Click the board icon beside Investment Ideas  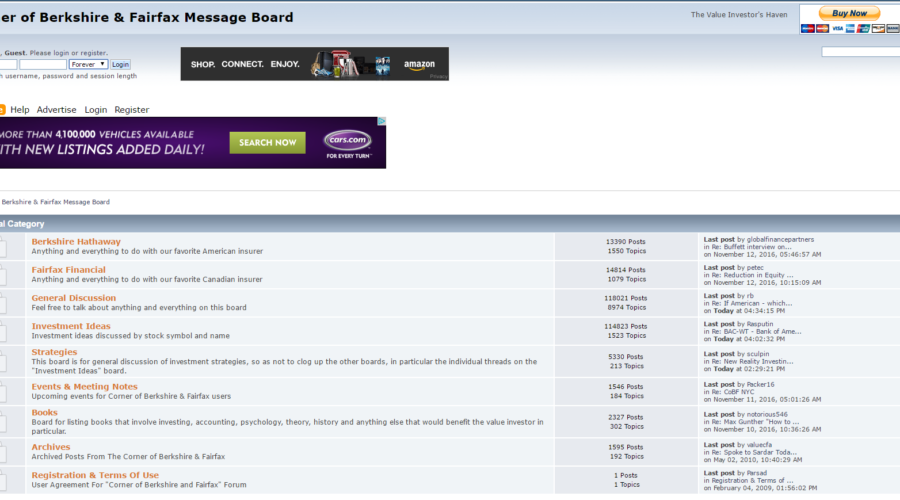tap(3, 331)
